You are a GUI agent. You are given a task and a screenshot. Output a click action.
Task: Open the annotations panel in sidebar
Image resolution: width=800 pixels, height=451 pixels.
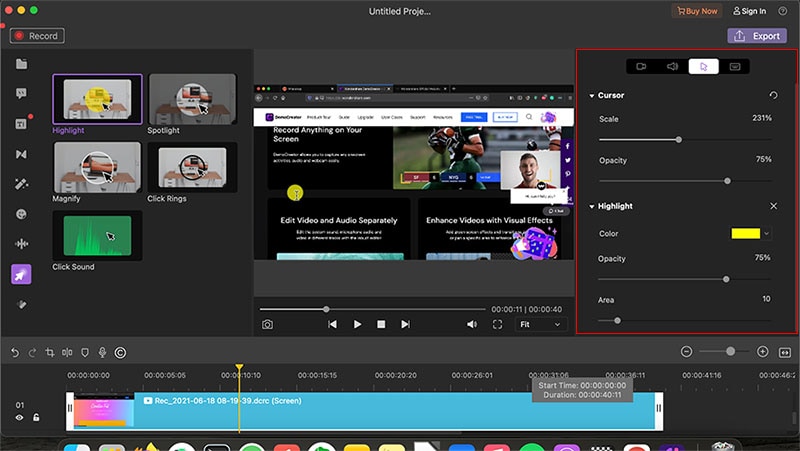pos(21,93)
